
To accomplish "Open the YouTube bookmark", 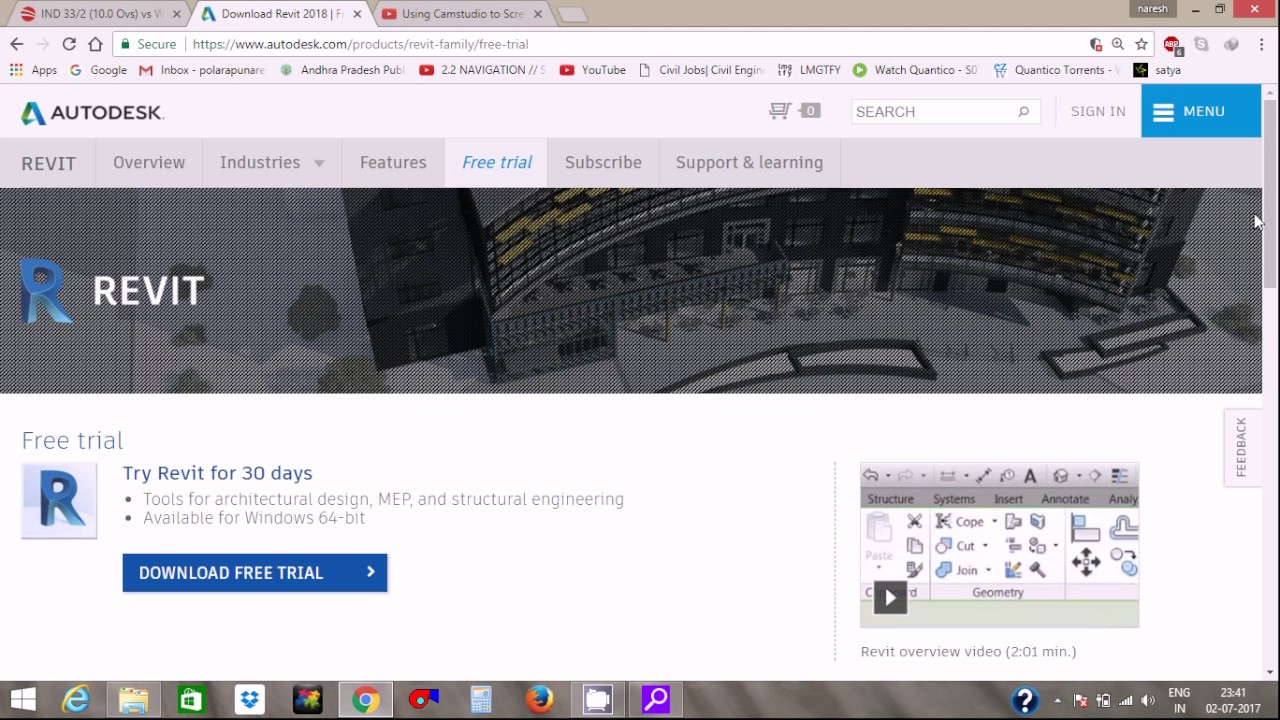I will (593, 70).
